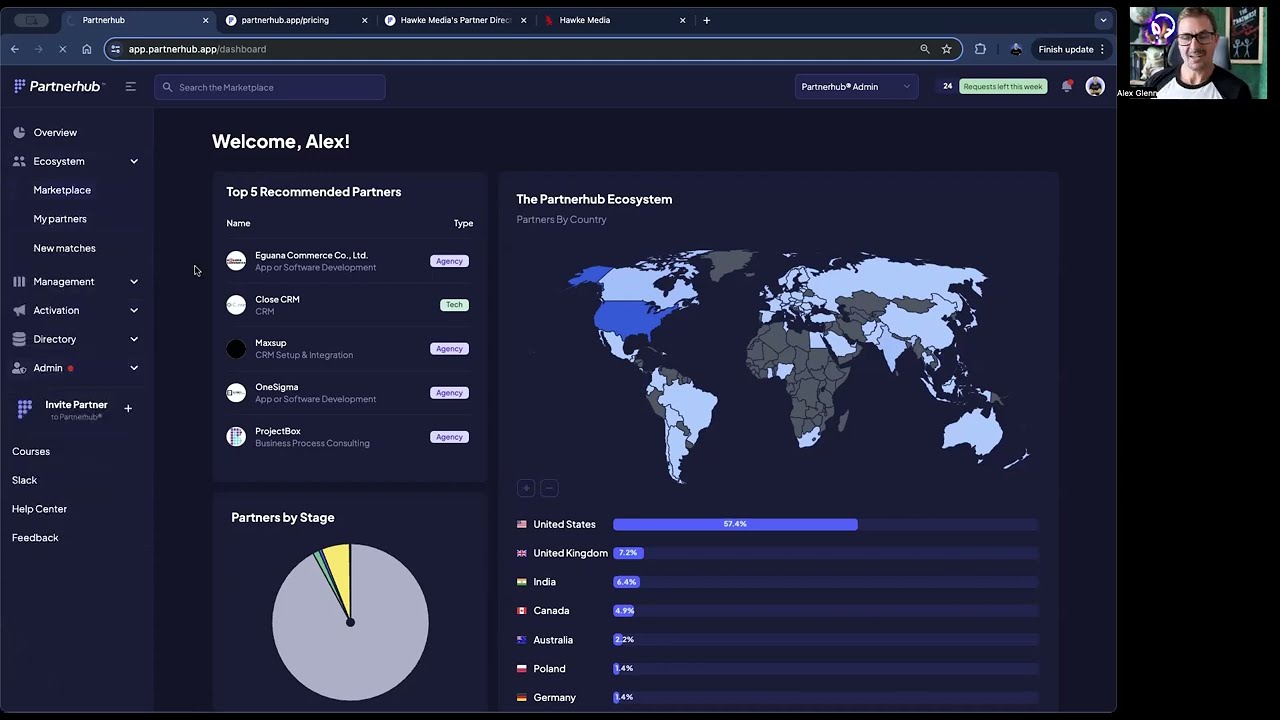The height and width of the screenshot is (720, 1280).
Task: Click the ProjectBox logo
Action: click(236, 437)
